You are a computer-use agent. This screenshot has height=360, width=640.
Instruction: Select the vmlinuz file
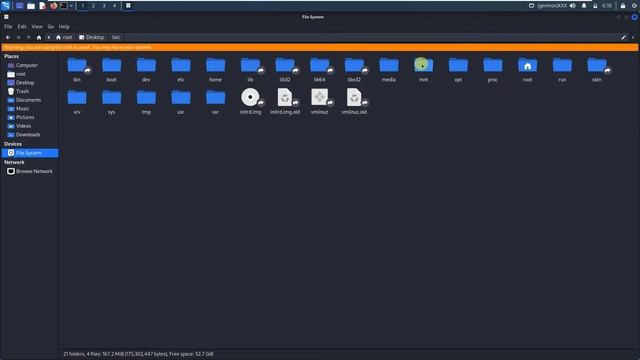(320, 98)
